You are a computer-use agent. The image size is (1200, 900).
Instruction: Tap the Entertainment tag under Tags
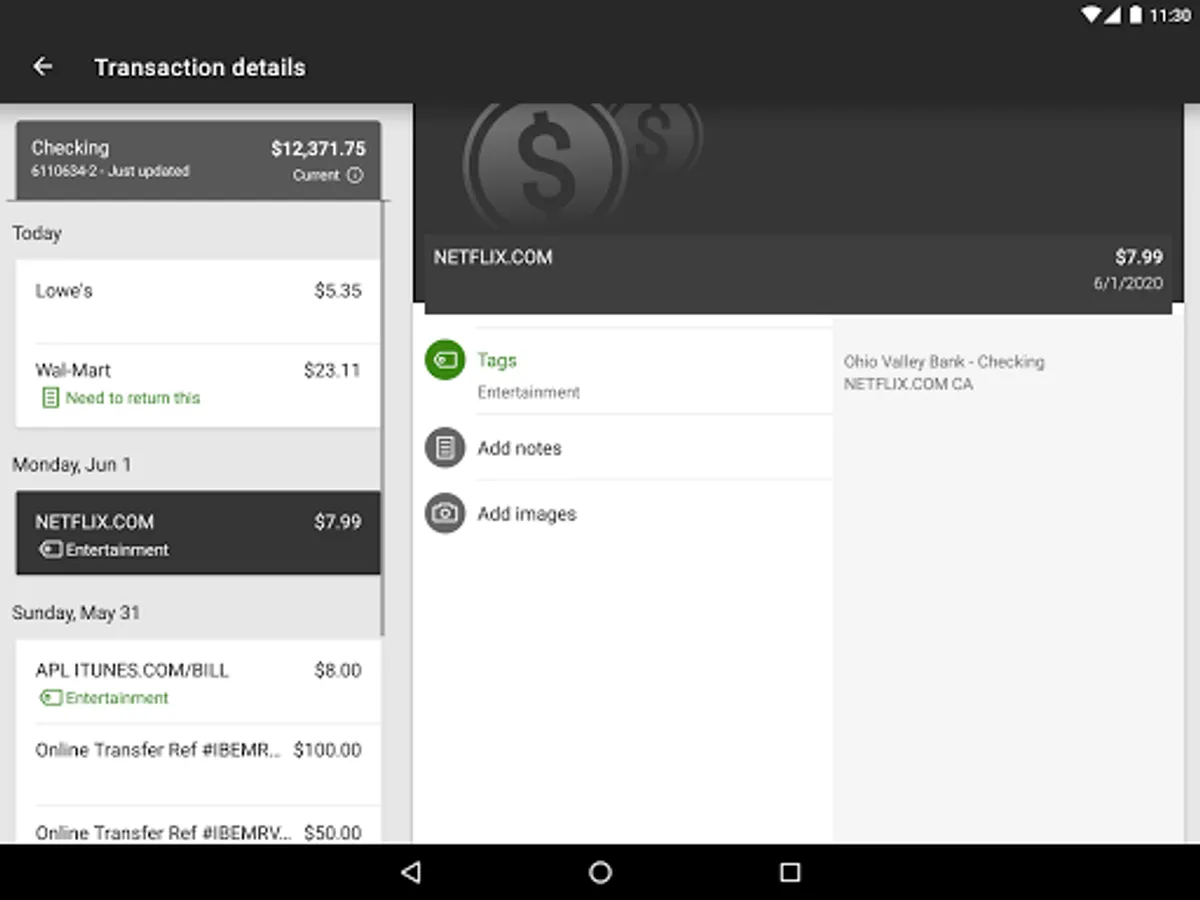(528, 392)
